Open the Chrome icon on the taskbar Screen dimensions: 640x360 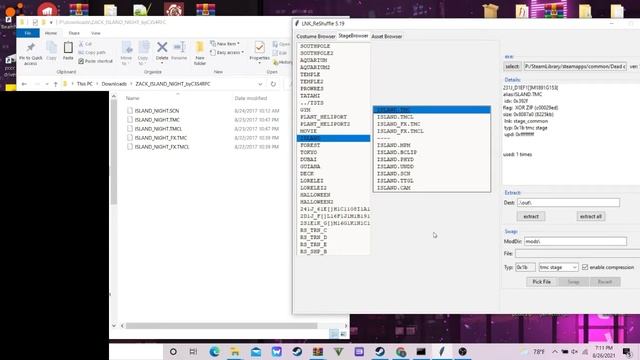pos(400,351)
